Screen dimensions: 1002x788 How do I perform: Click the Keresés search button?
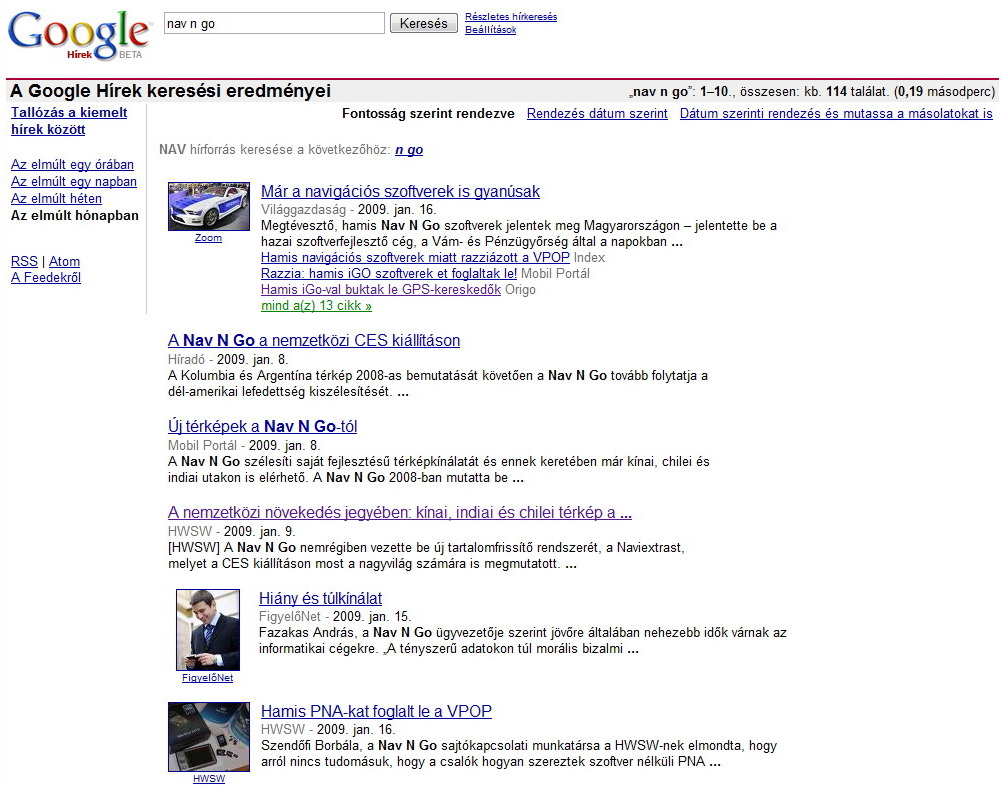point(424,23)
